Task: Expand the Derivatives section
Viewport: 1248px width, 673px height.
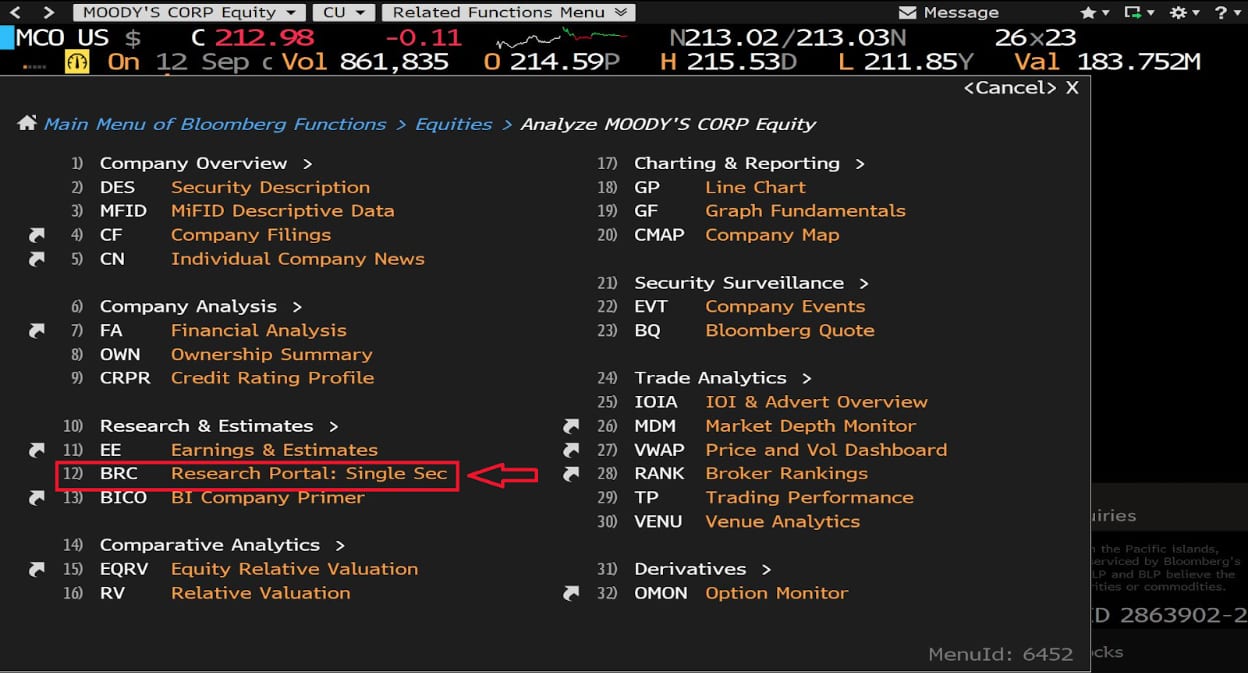Action: tap(702, 569)
